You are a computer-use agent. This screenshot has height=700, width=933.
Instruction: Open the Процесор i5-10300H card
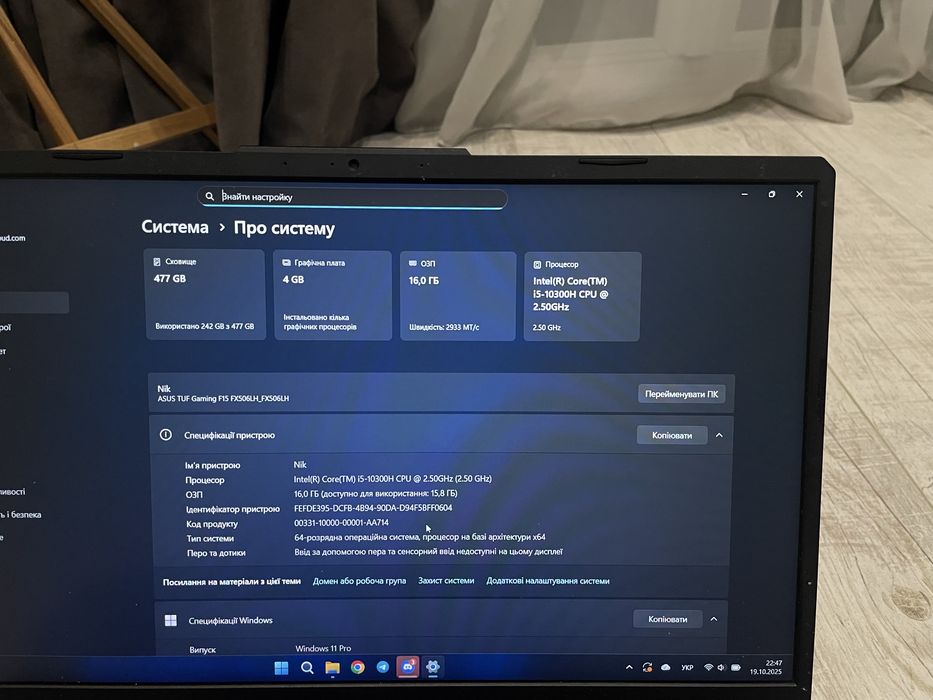582,297
